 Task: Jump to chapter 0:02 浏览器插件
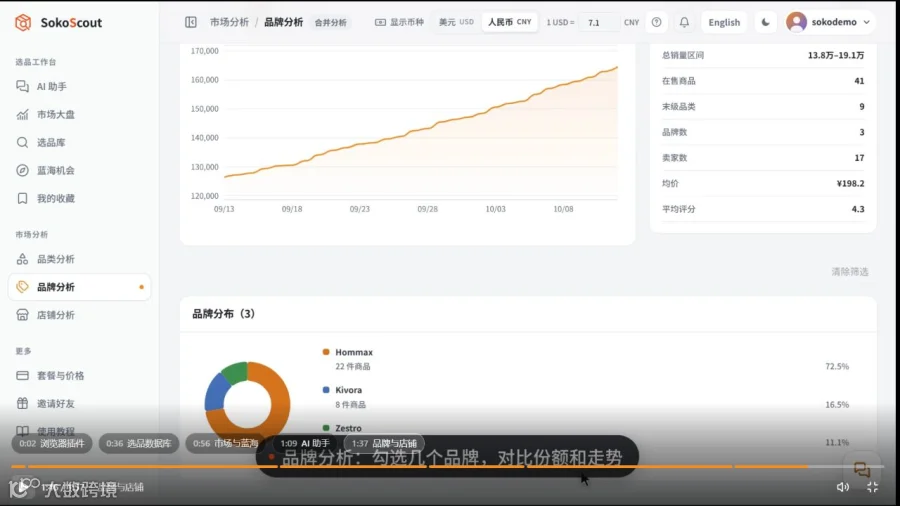[52, 443]
